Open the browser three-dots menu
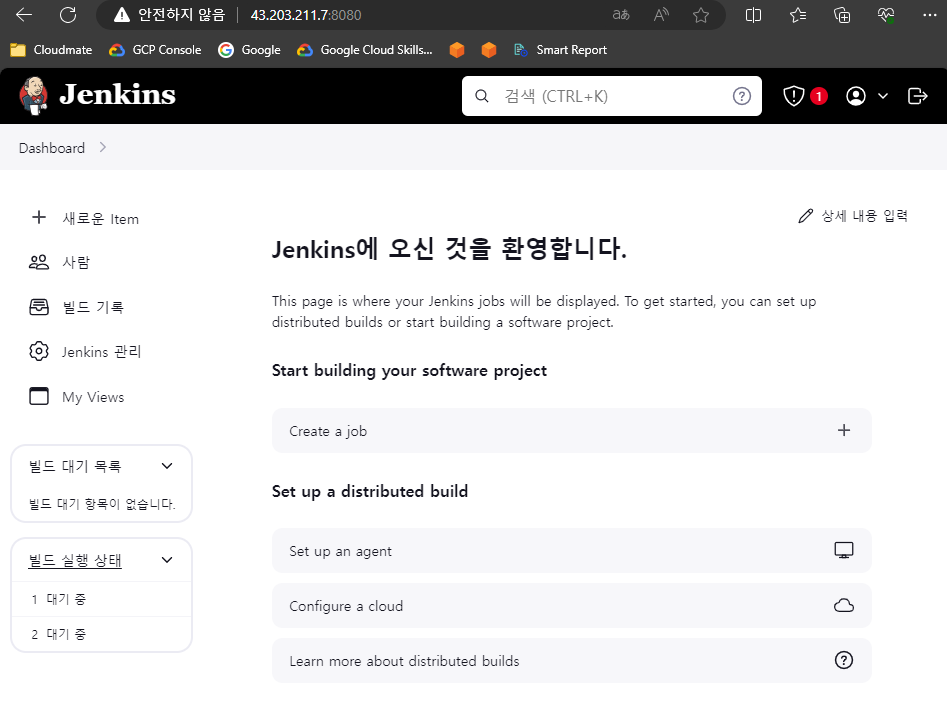Viewport: 947px width, 701px height. [929, 15]
